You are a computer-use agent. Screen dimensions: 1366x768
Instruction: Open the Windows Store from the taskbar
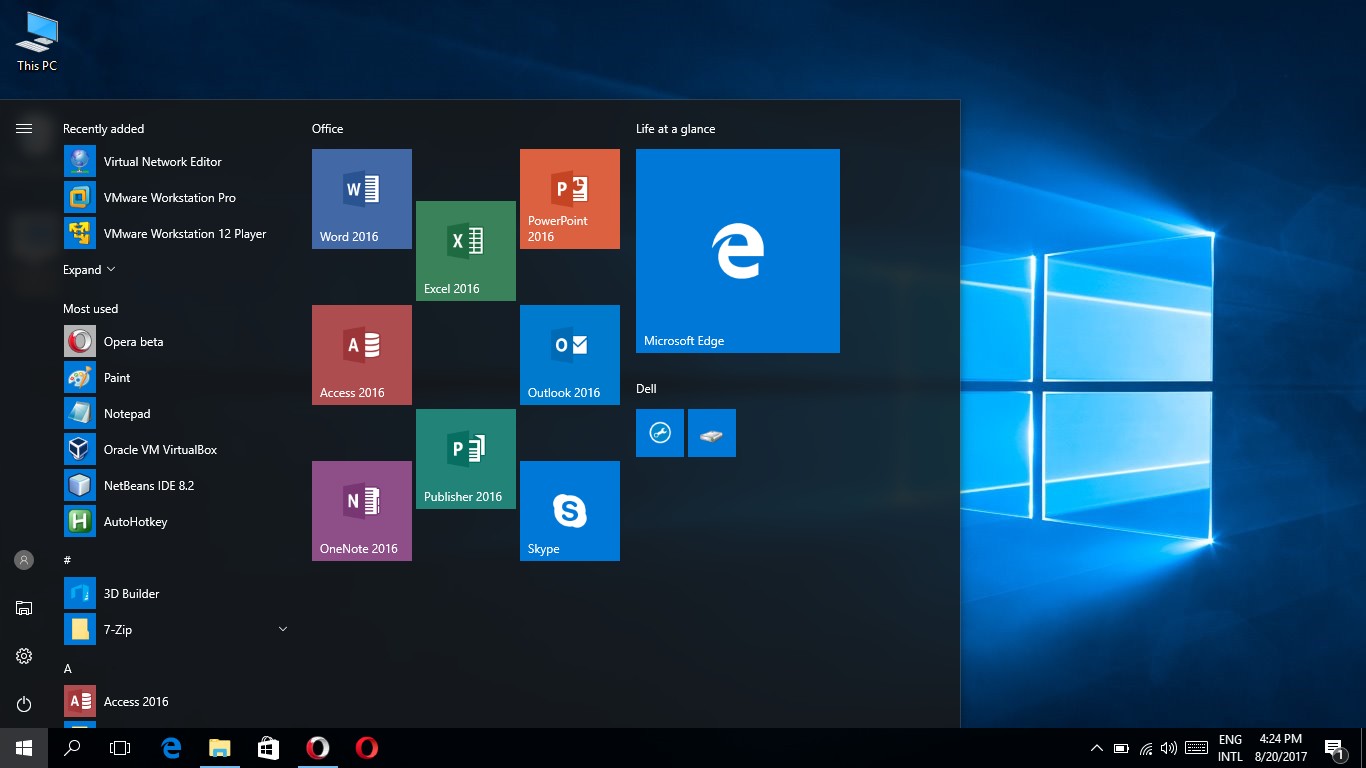[x=267, y=747]
